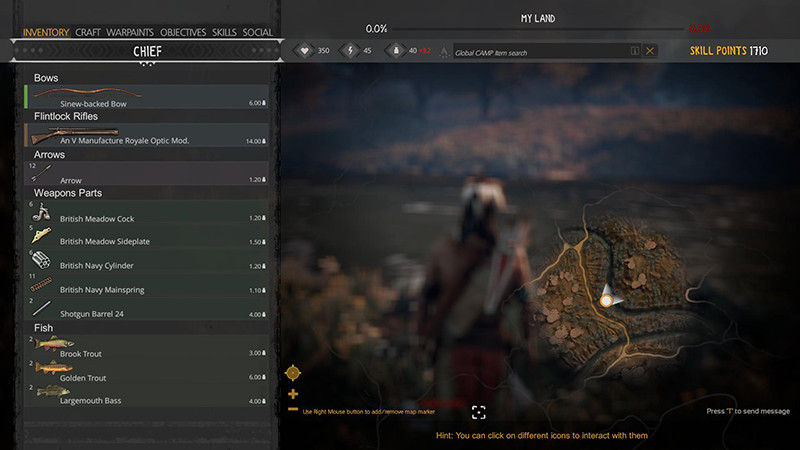
Task: Click the 0.0% white percentage value
Action: 376,29
